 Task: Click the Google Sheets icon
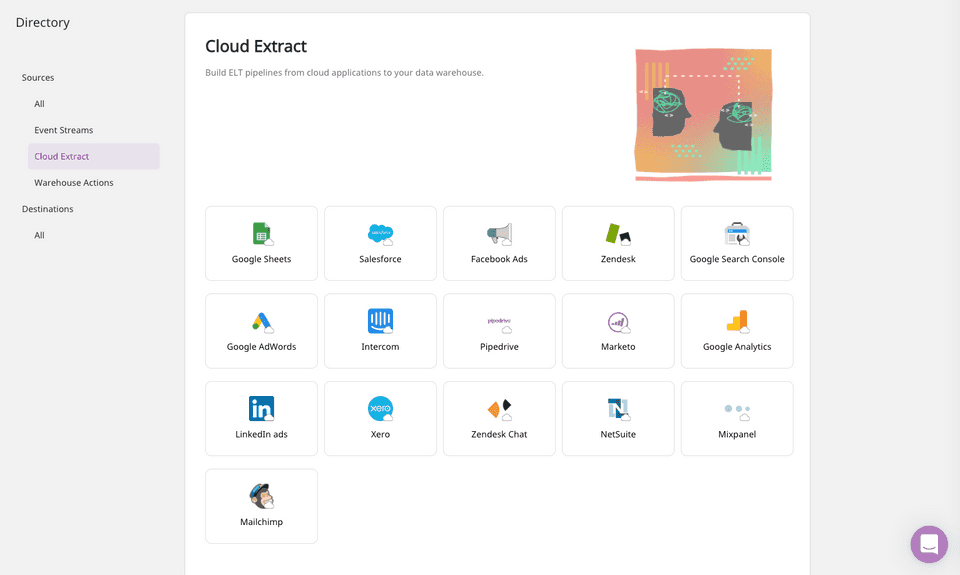(262, 234)
